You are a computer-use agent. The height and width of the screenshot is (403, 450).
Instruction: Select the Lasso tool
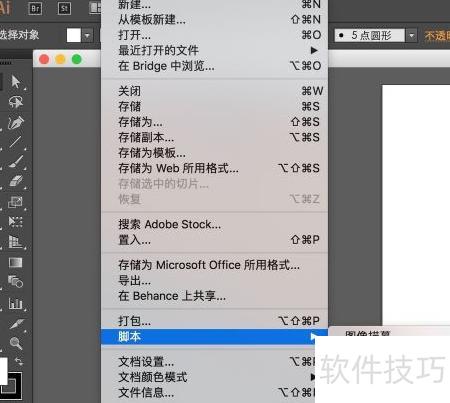click(x=15, y=102)
